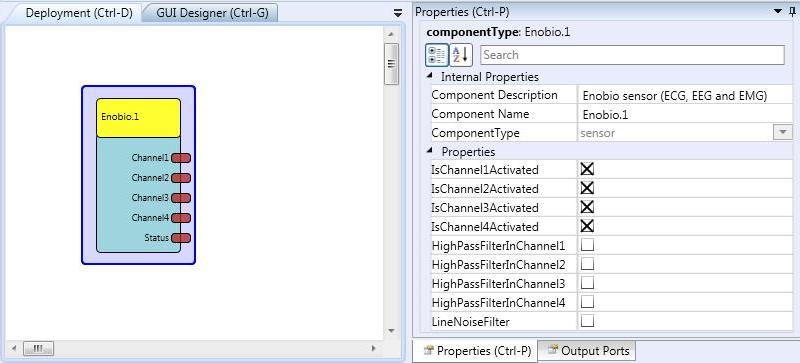800x363 pixels.
Task: Click the Channel1 output port connector
Action: point(181,158)
